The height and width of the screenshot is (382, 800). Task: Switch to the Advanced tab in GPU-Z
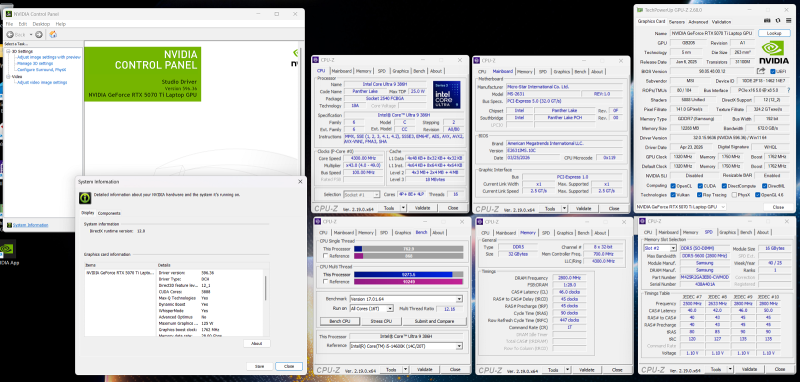tap(698, 22)
